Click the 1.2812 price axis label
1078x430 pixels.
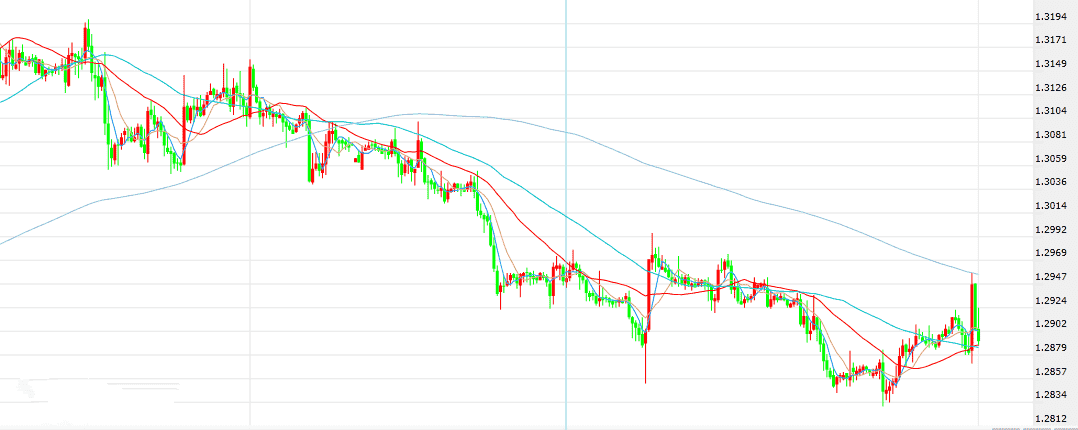coord(1054,419)
